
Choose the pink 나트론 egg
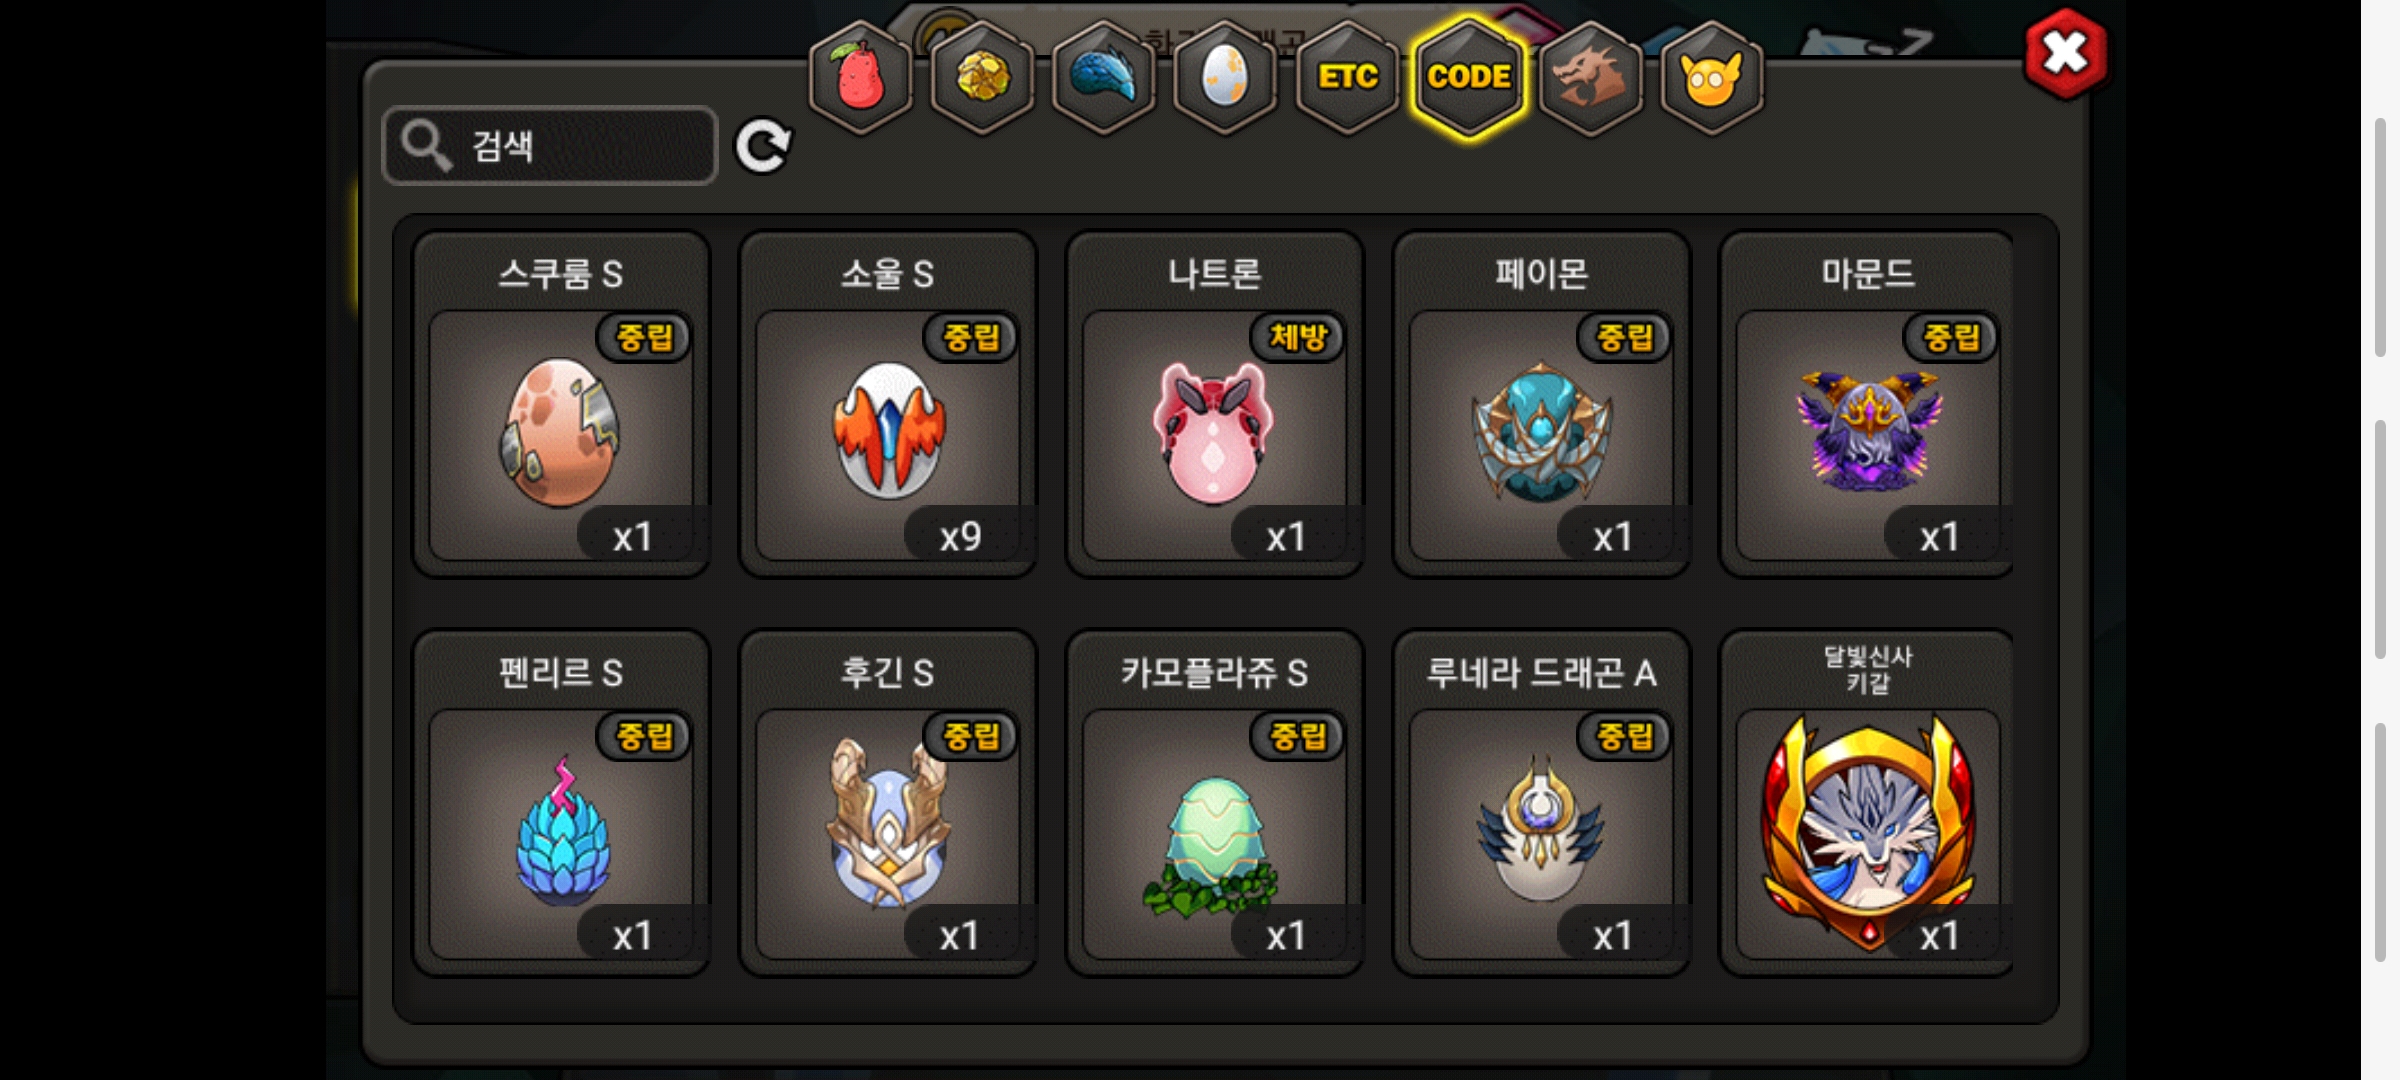click(1215, 404)
